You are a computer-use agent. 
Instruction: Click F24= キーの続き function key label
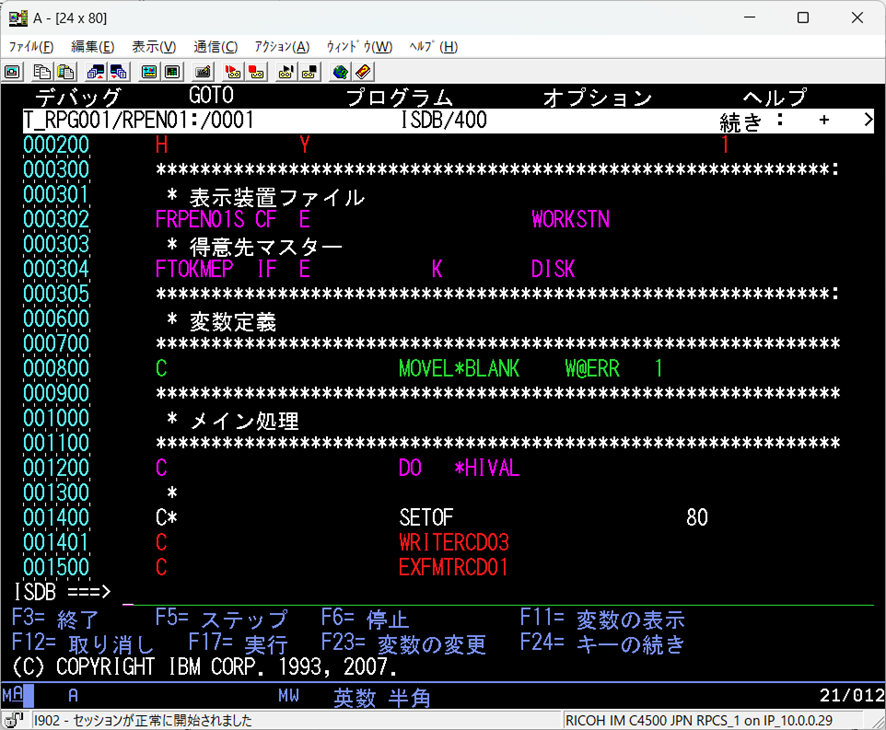click(x=602, y=644)
